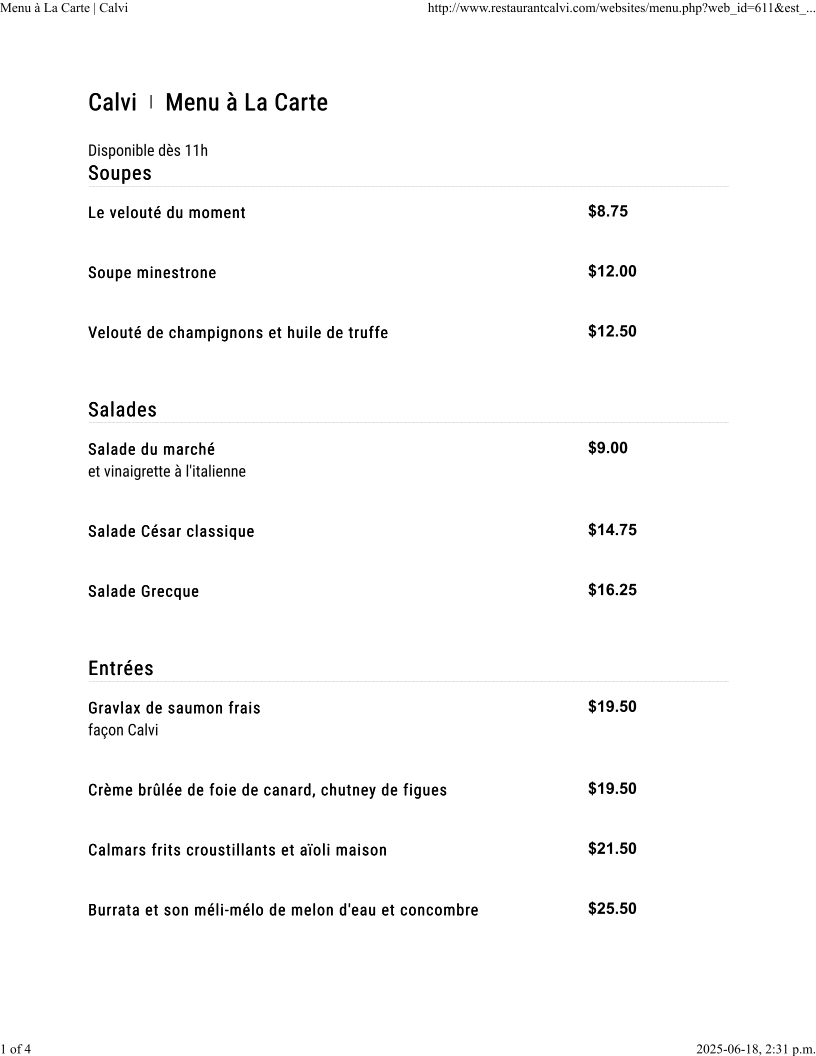Image resolution: width=816 pixels, height=1056 pixels.
Task: Click the Menu à La Carte title
Action: coord(246,102)
